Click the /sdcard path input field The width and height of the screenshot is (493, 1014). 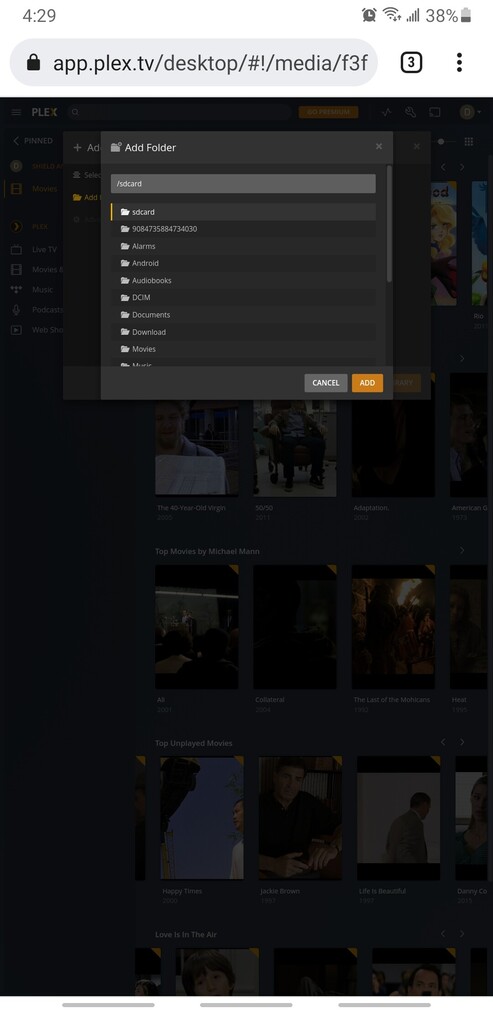243,184
